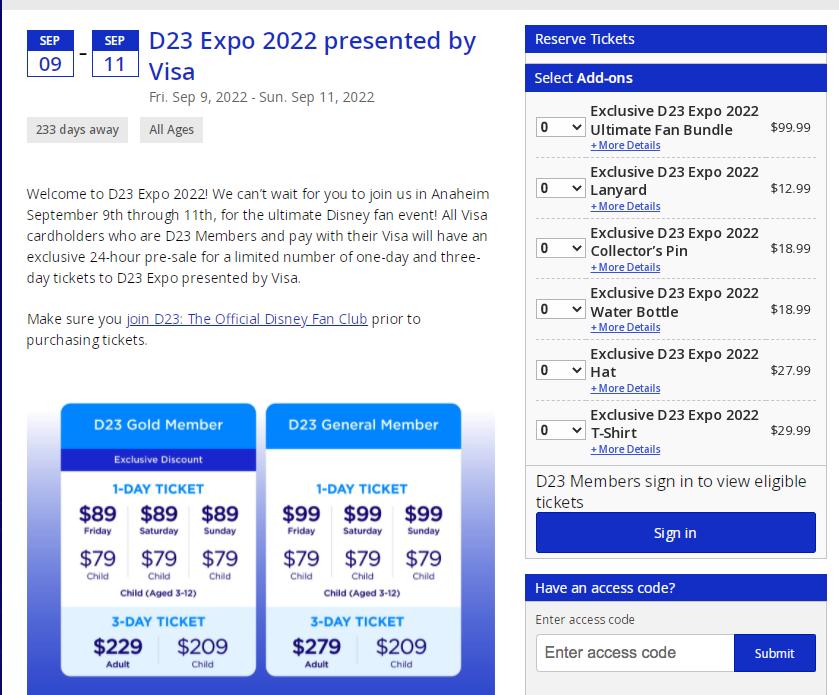Expand More Details for T-Shirt
This screenshot has width=839, height=695.
pos(625,449)
